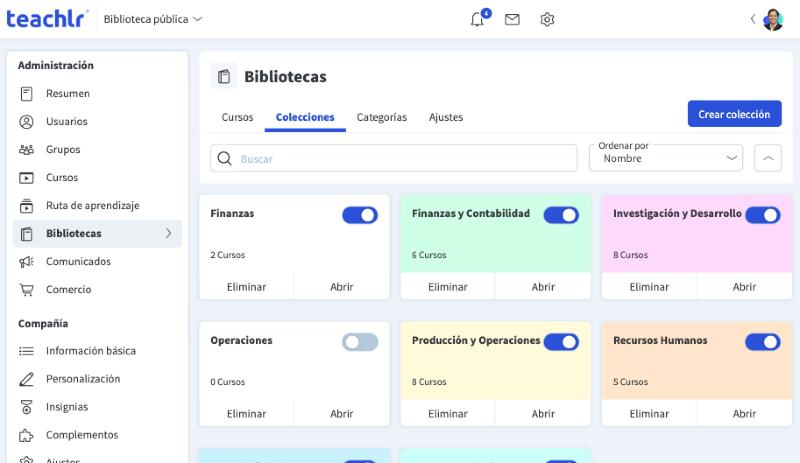Click the Recursos Humanos orange card title
The image size is (800, 463).
pyautogui.click(x=660, y=340)
